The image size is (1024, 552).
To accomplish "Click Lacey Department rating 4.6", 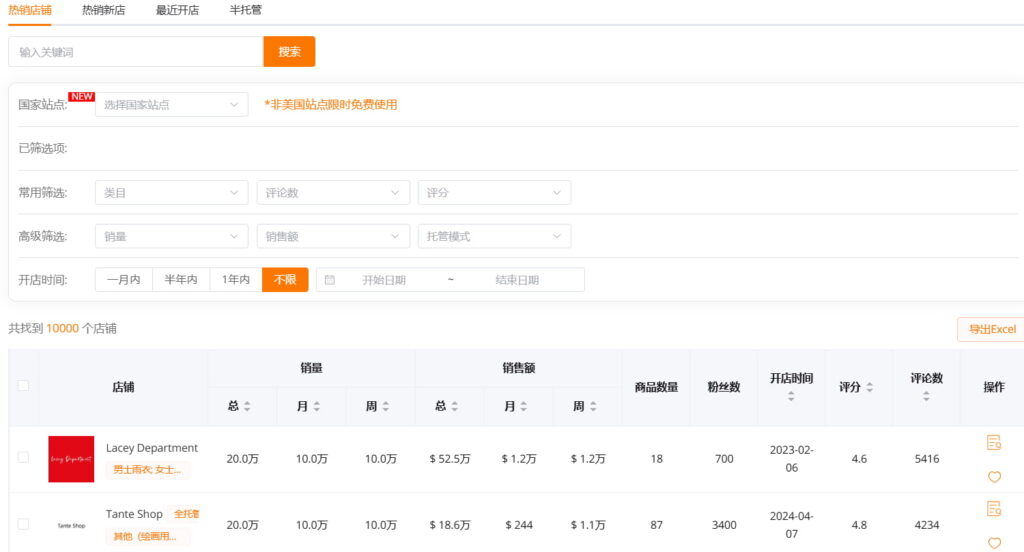I will point(859,459).
